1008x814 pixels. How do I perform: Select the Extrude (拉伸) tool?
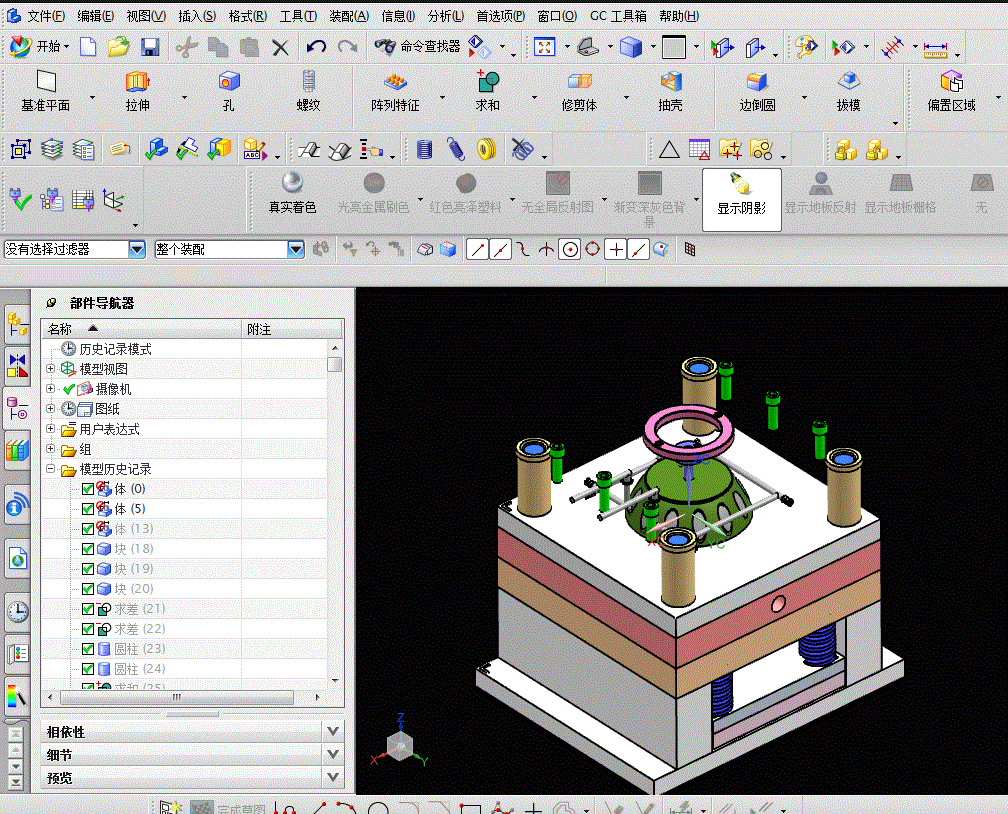point(138,91)
